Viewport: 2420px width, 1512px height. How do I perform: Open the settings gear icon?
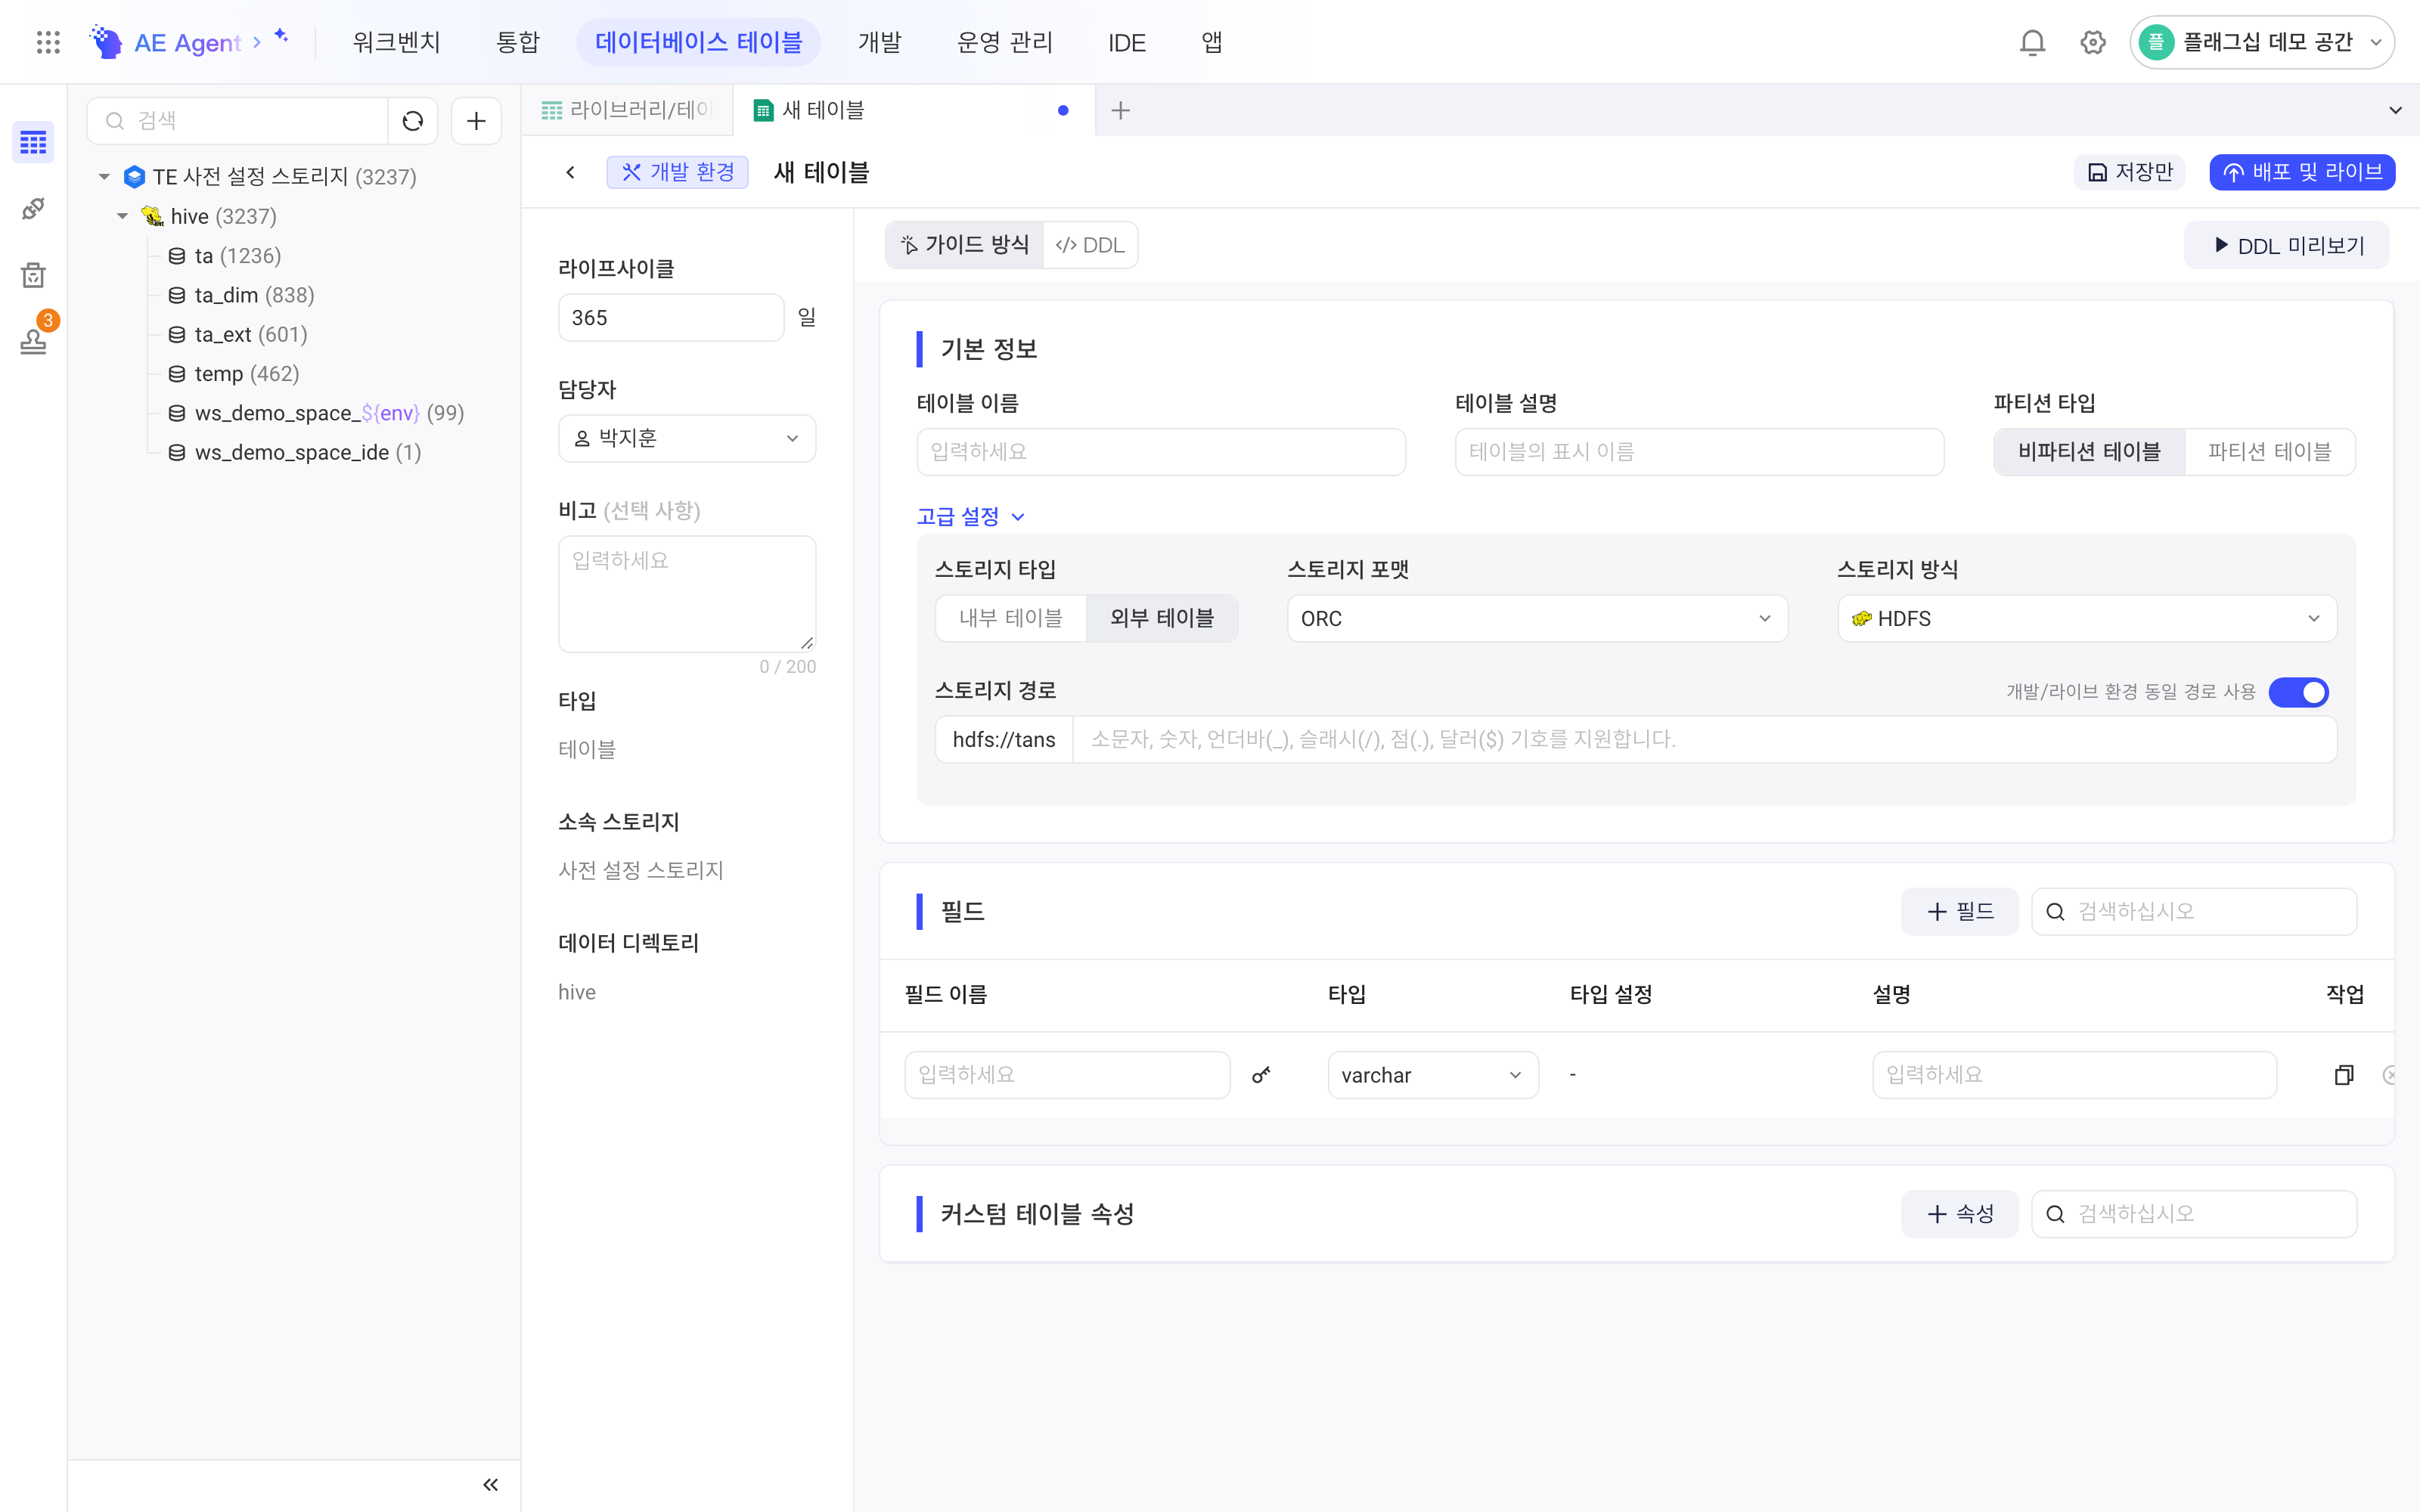click(x=2093, y=42)
